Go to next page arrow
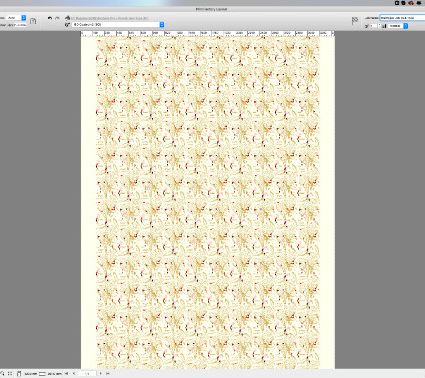425x378 pixels. tap(101, 374)
